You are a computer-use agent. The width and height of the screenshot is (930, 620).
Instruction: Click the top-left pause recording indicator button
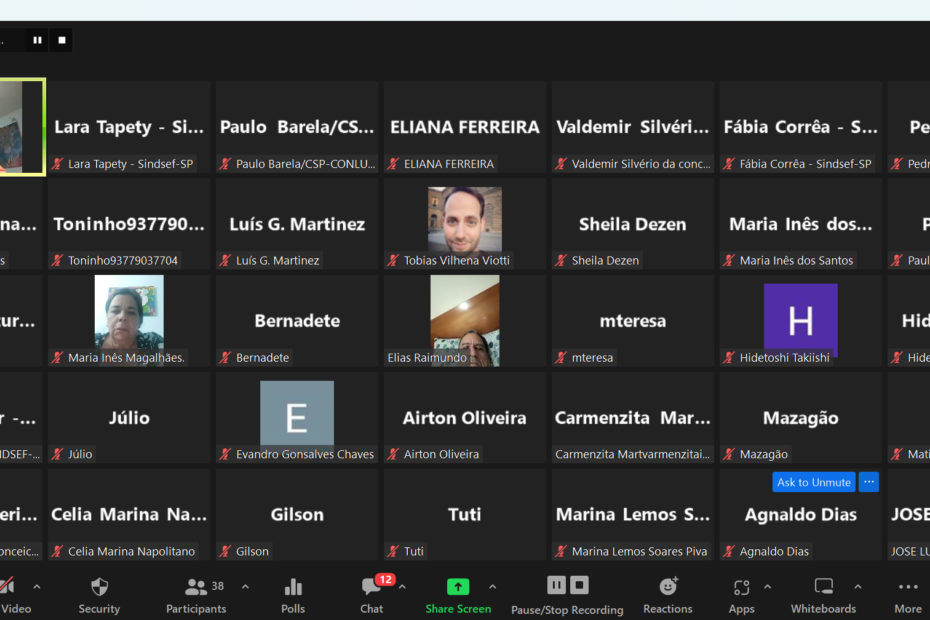click(x=38, y=40)
